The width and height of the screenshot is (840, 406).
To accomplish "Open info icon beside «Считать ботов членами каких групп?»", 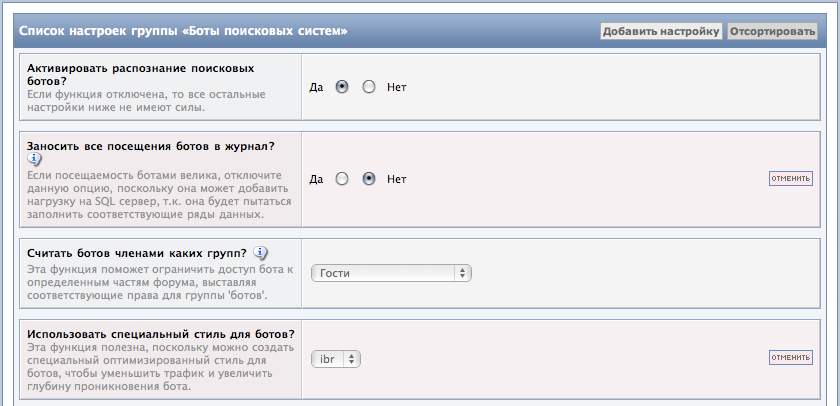I will tap(260, 252).
